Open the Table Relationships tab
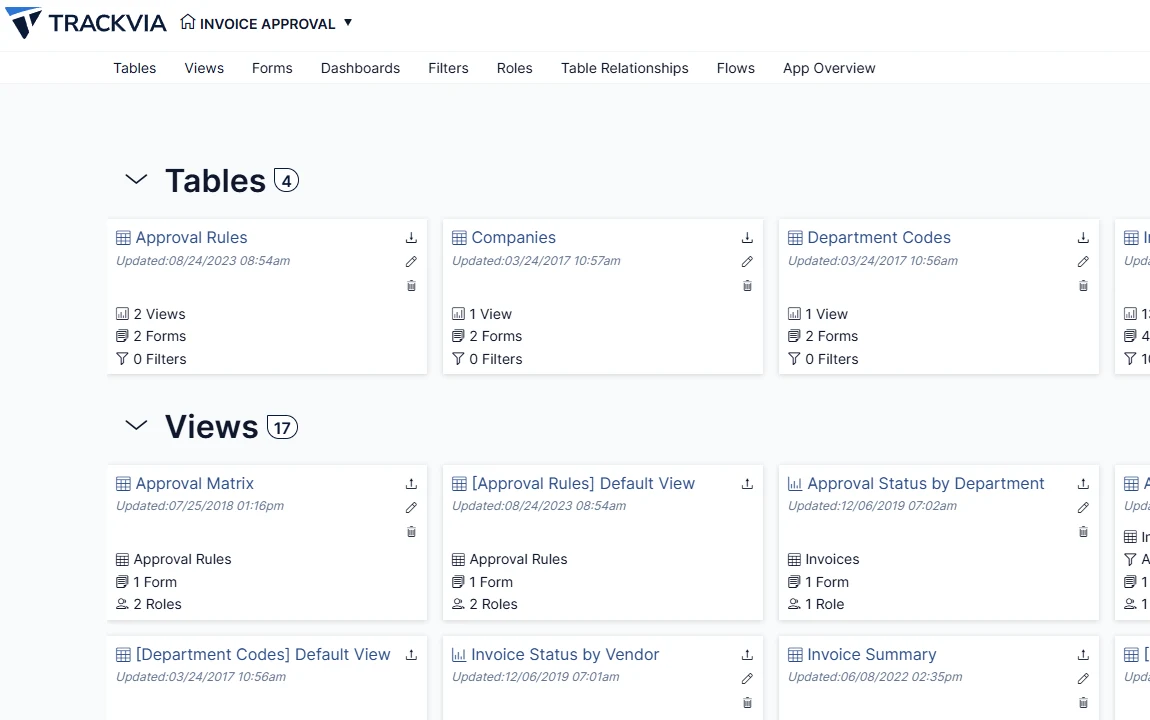 click(625, 68)
